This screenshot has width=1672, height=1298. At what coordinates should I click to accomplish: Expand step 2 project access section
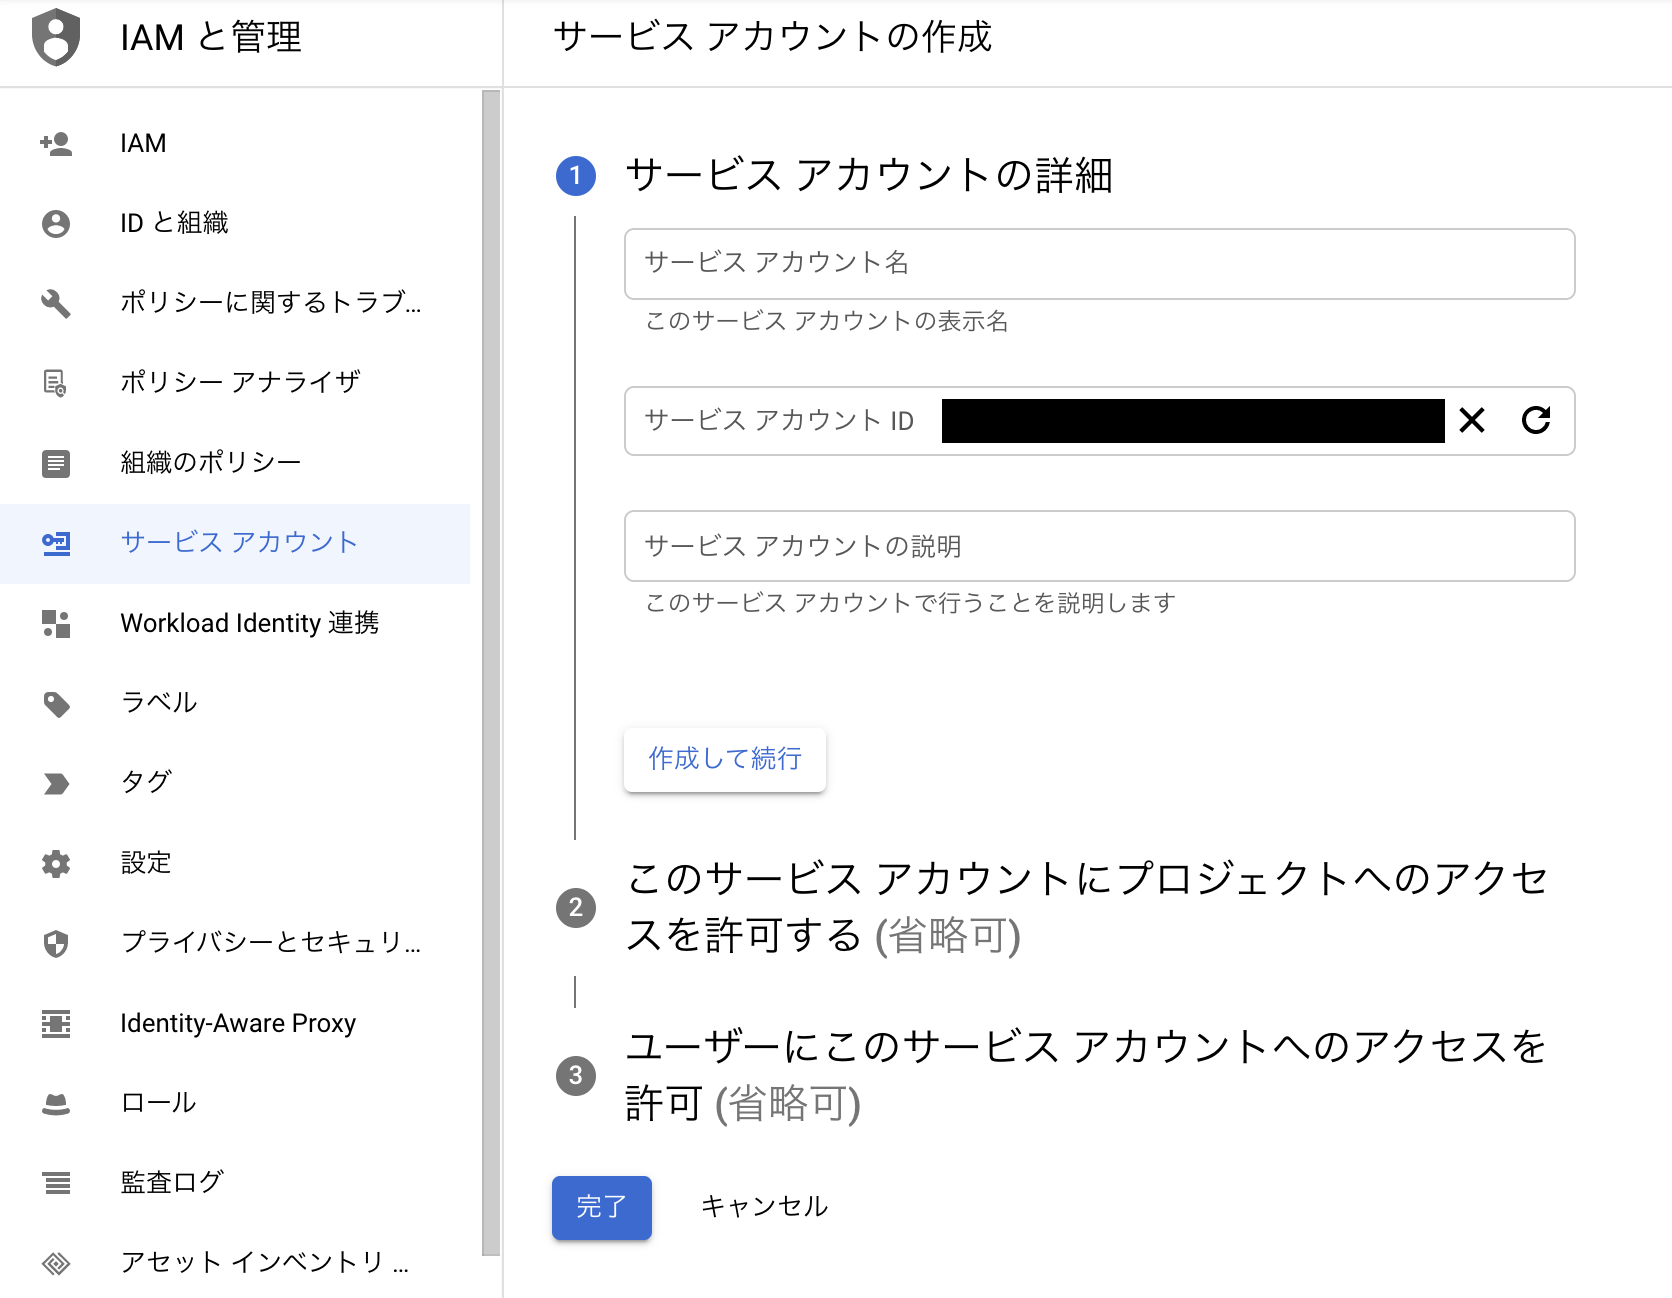click(1087, 907)
